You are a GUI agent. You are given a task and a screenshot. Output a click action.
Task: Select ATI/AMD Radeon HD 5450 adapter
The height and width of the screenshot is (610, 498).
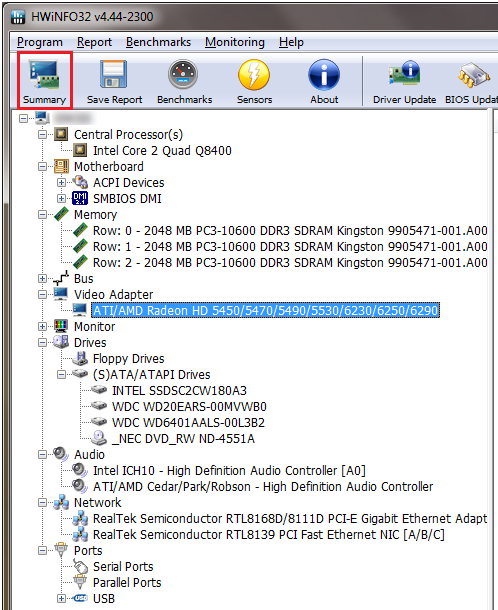[266, 310]
